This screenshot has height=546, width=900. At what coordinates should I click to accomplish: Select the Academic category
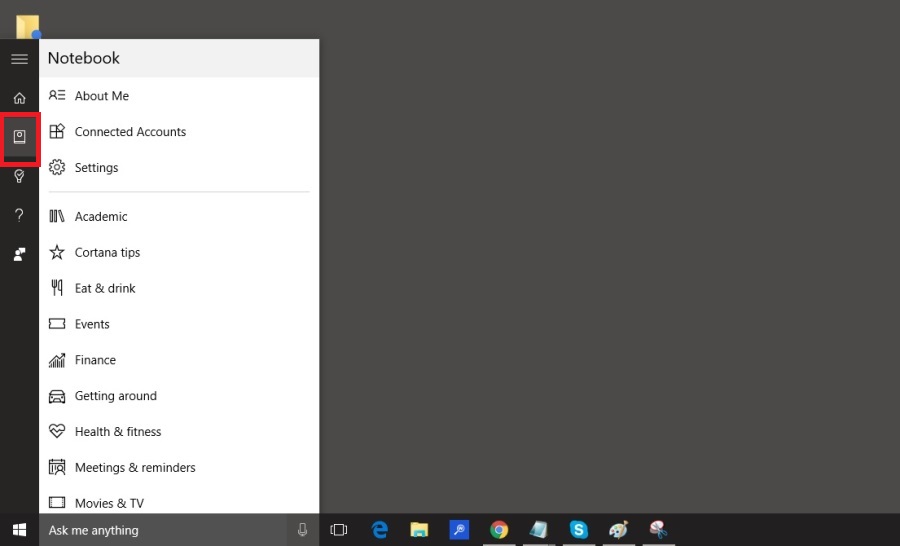[179, 216]
